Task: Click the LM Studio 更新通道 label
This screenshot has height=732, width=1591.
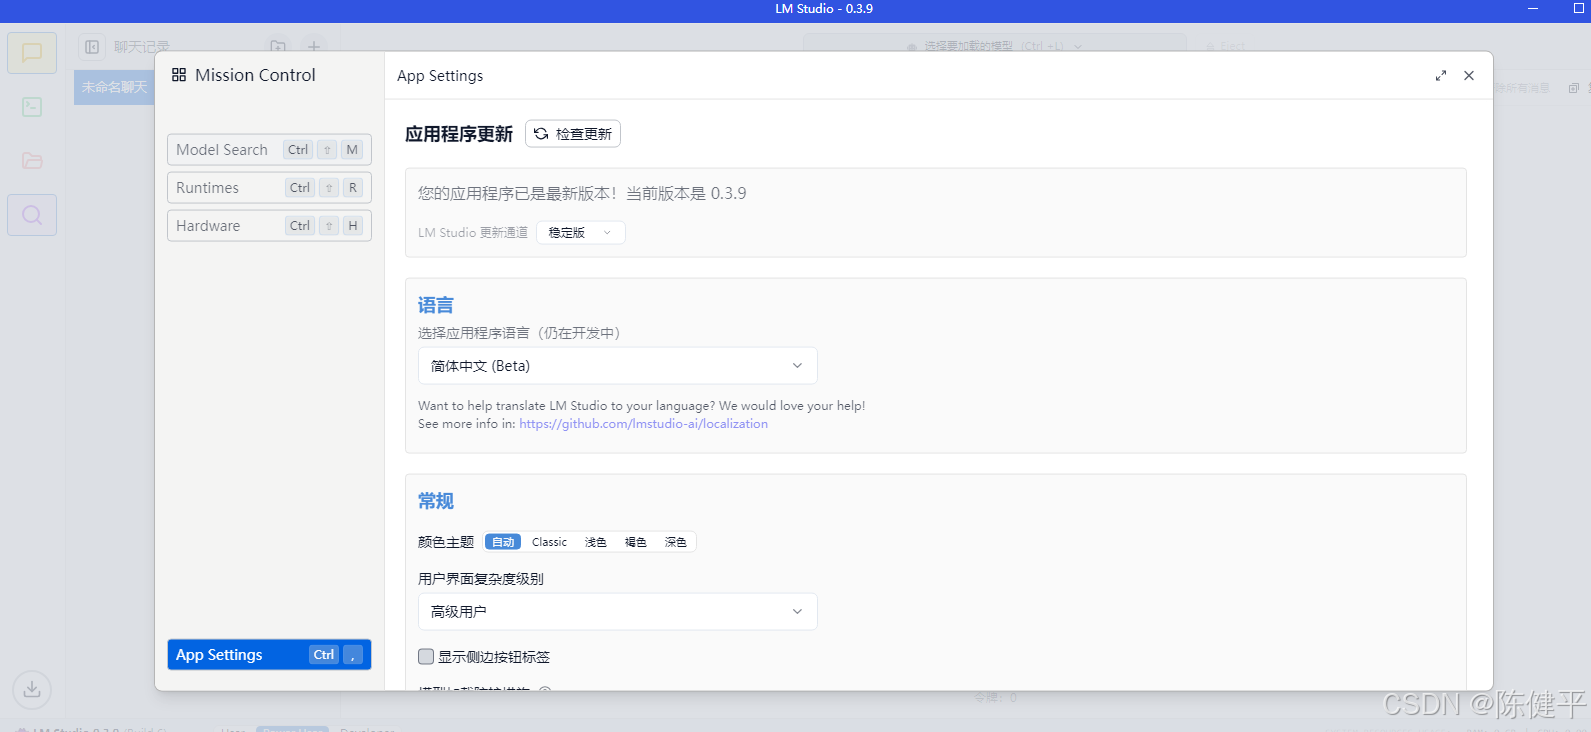Action: pyautogui.click(x=473, y=233)
